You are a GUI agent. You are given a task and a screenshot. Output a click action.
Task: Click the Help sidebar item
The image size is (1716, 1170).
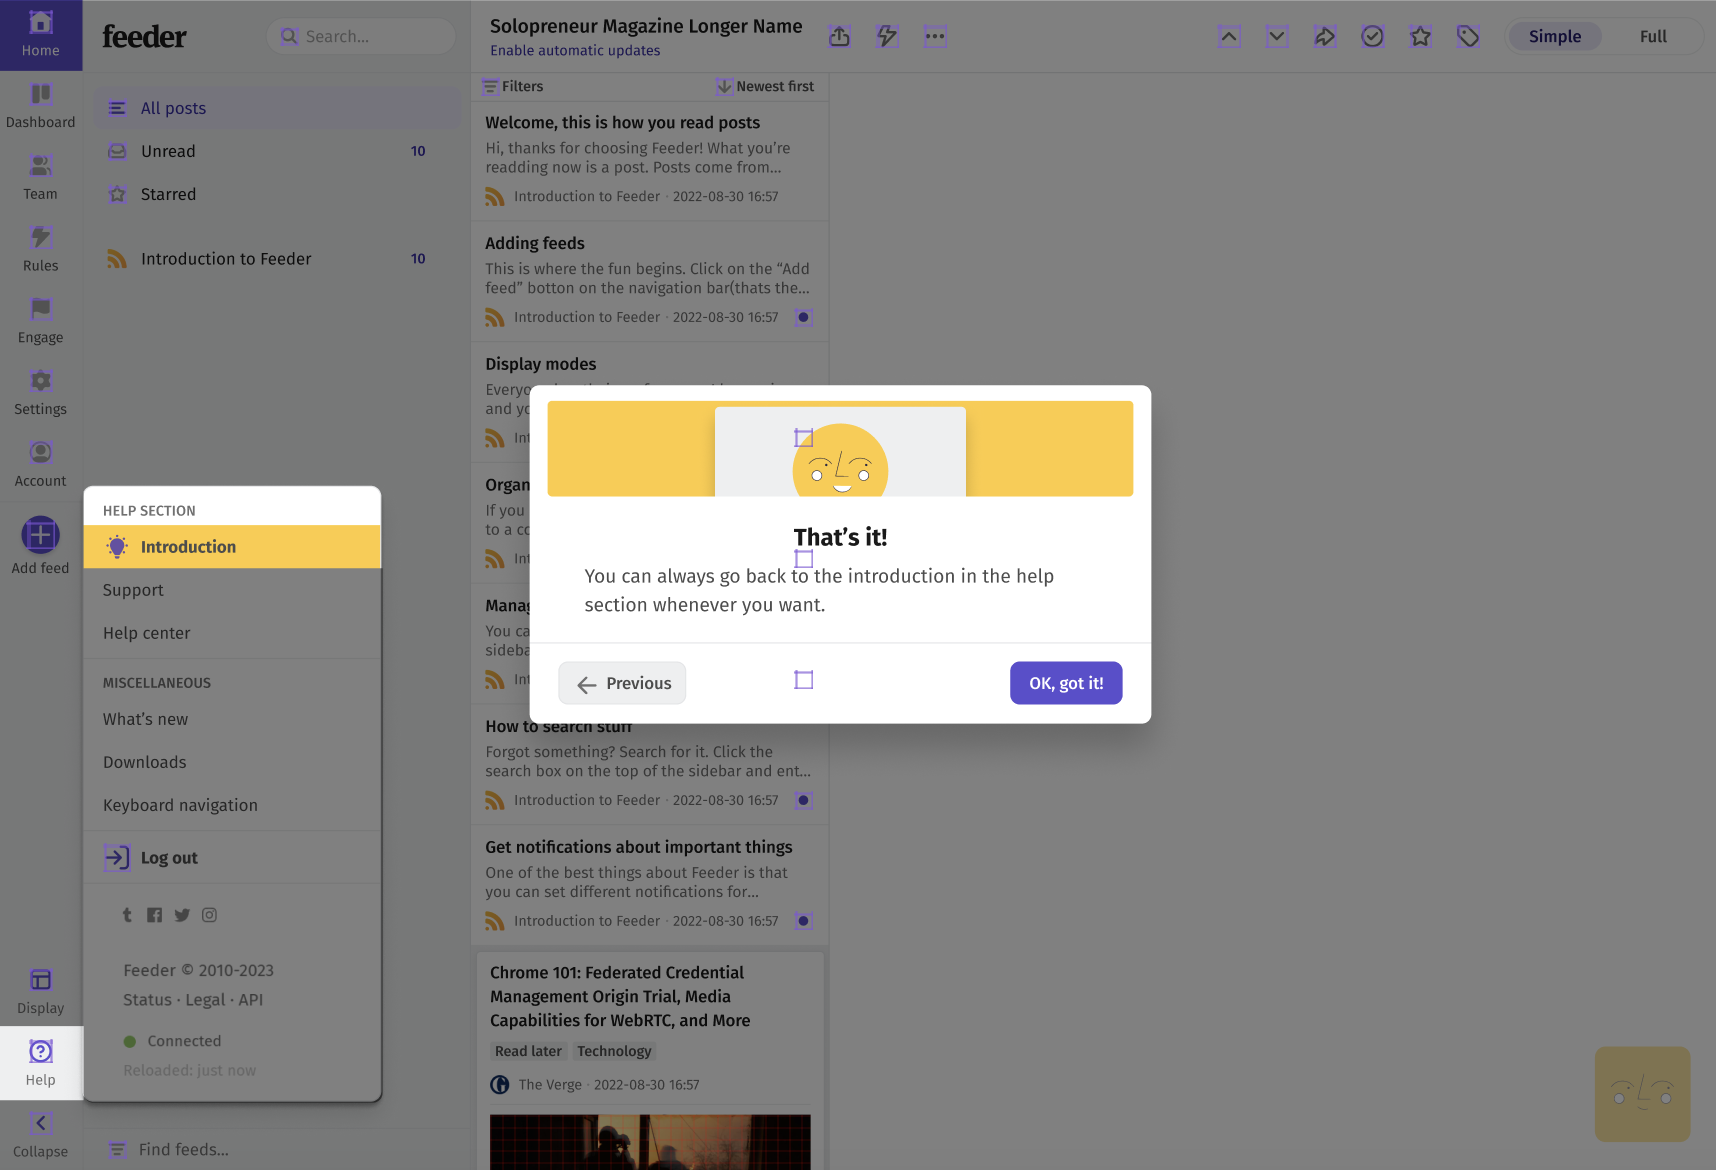click(41, 1064)
